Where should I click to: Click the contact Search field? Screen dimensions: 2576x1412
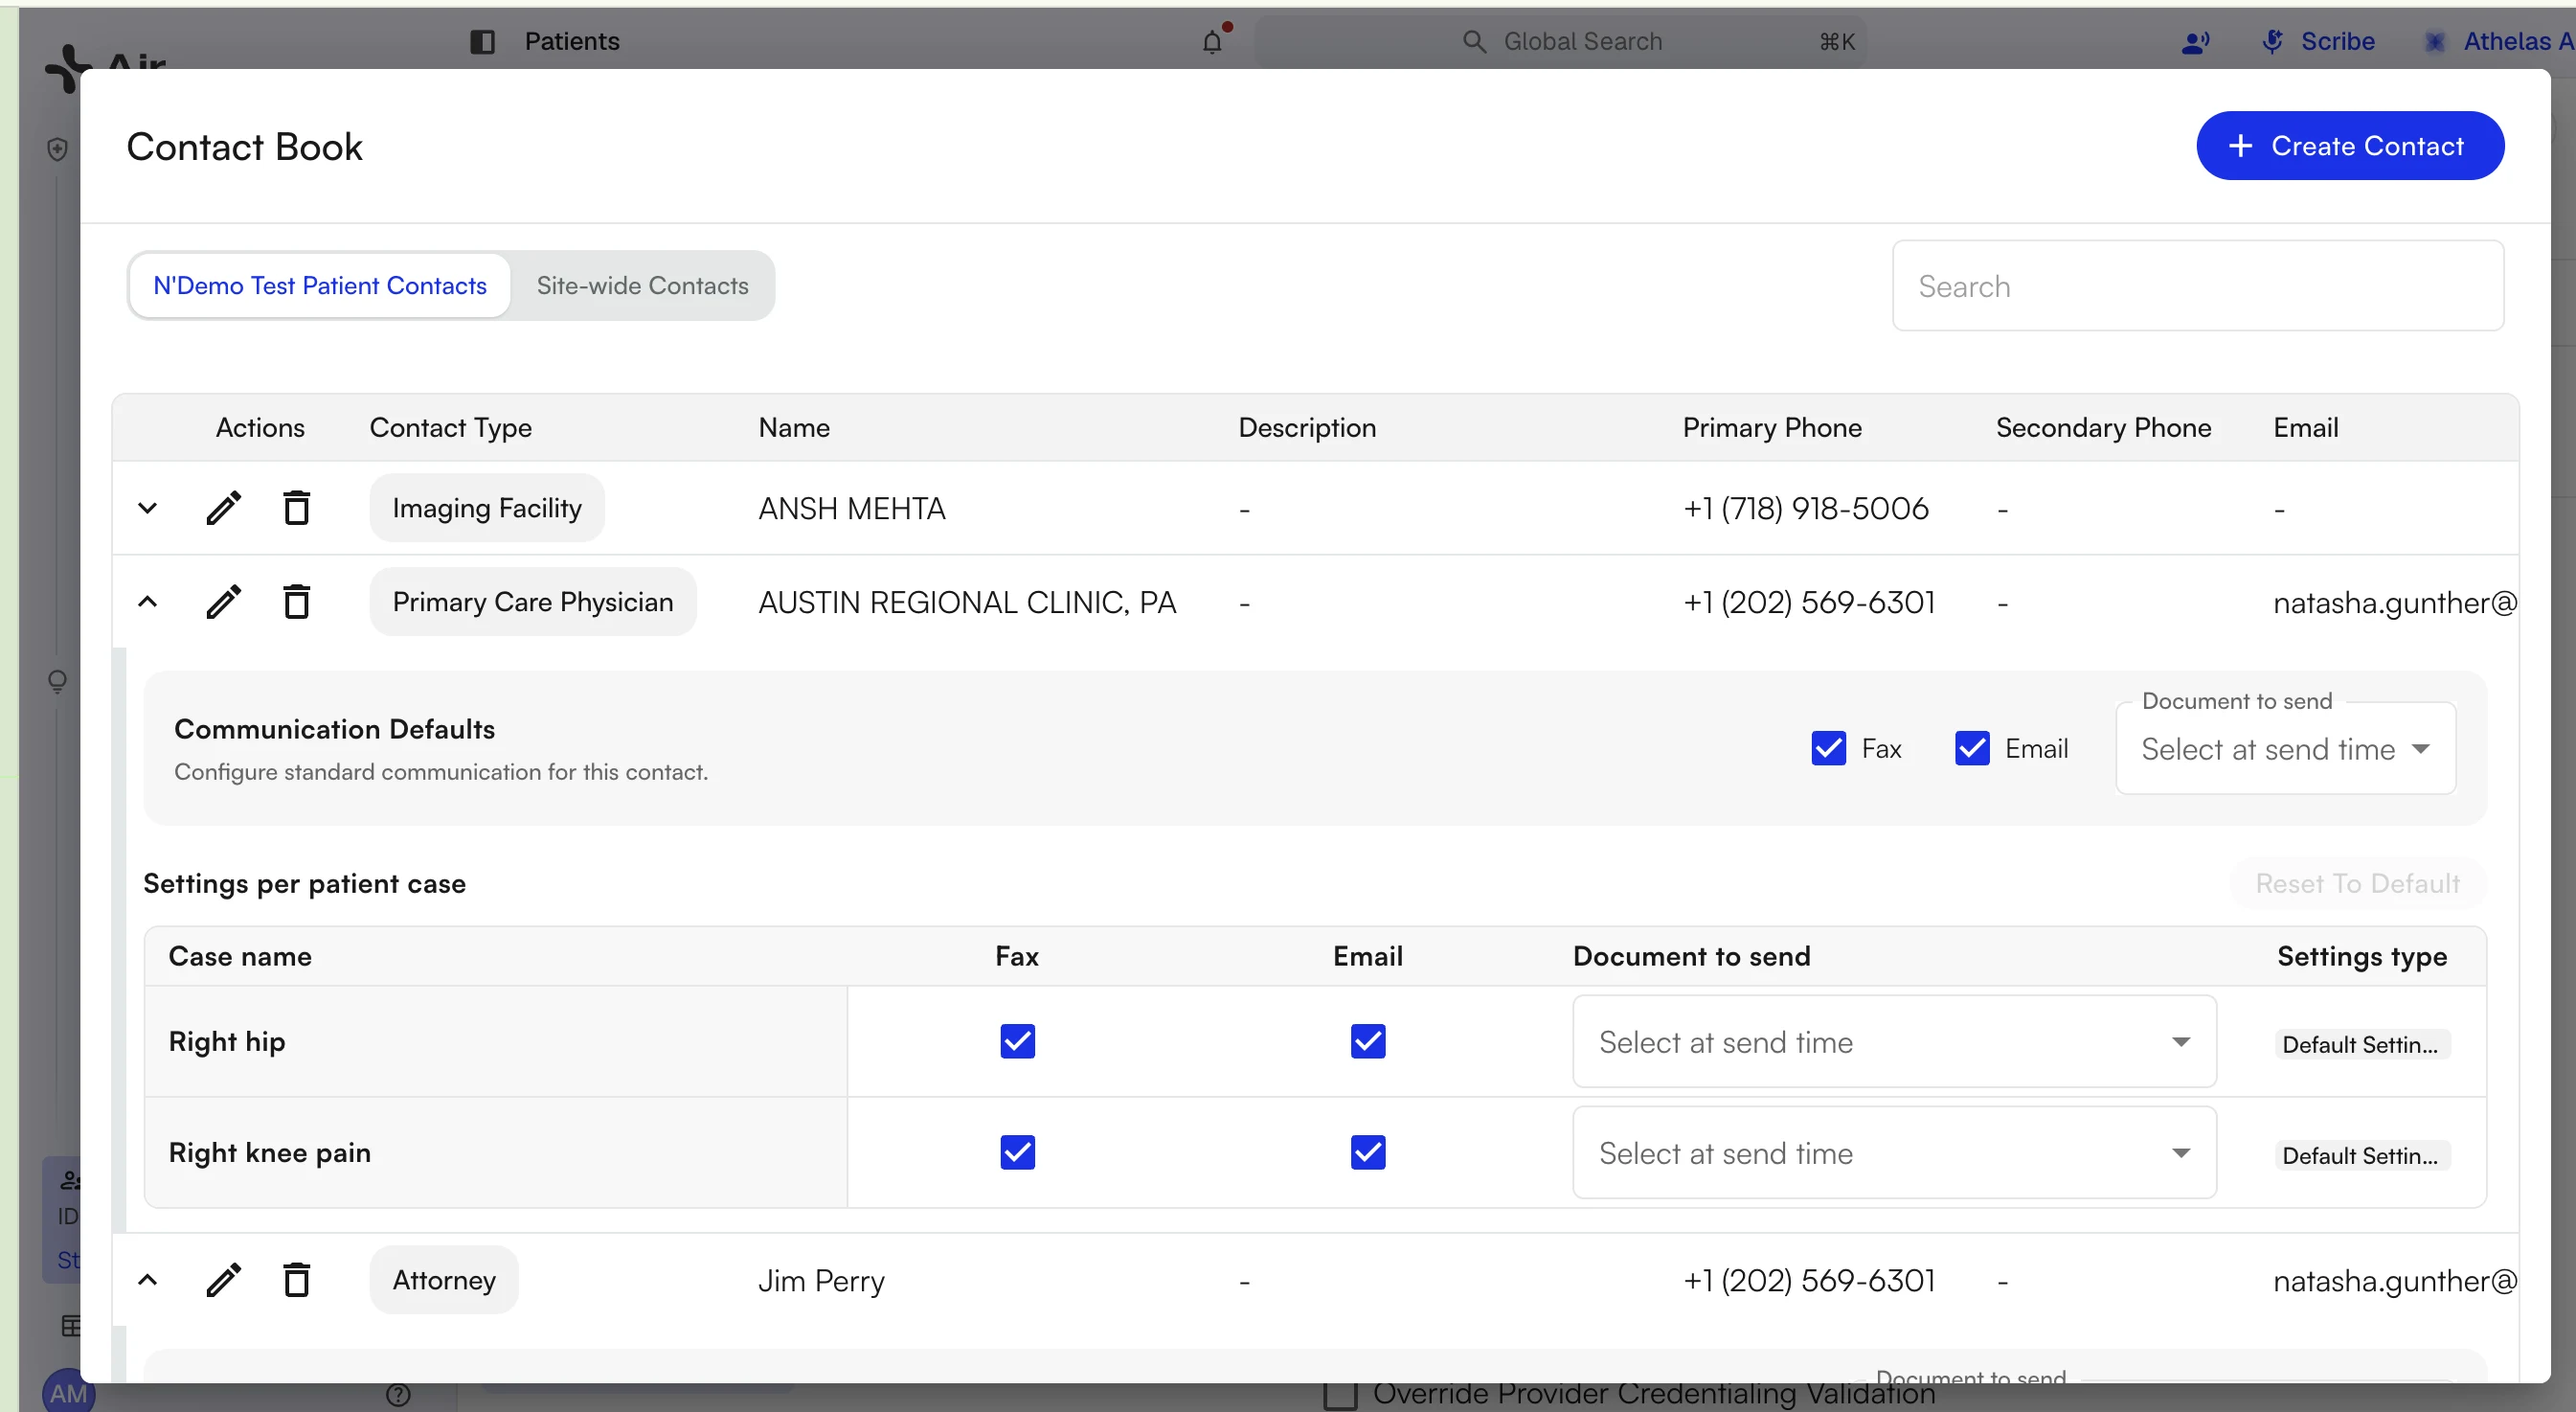(x=2198, y=286)
